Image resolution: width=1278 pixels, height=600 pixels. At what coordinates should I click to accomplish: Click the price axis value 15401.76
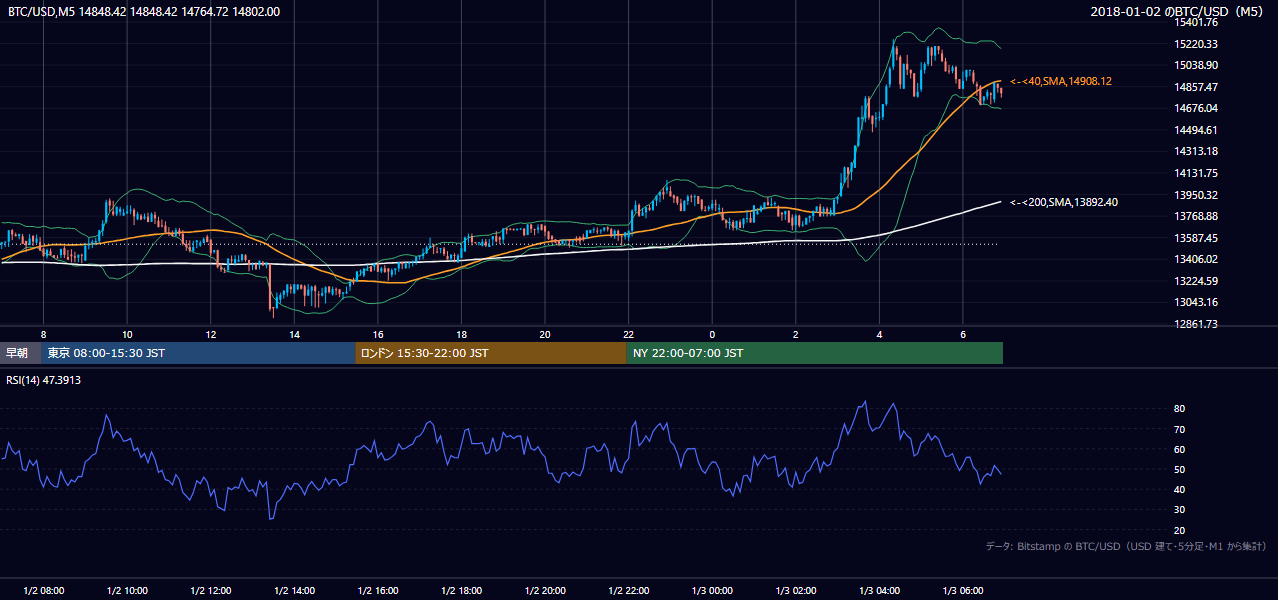click(1198, 22)
